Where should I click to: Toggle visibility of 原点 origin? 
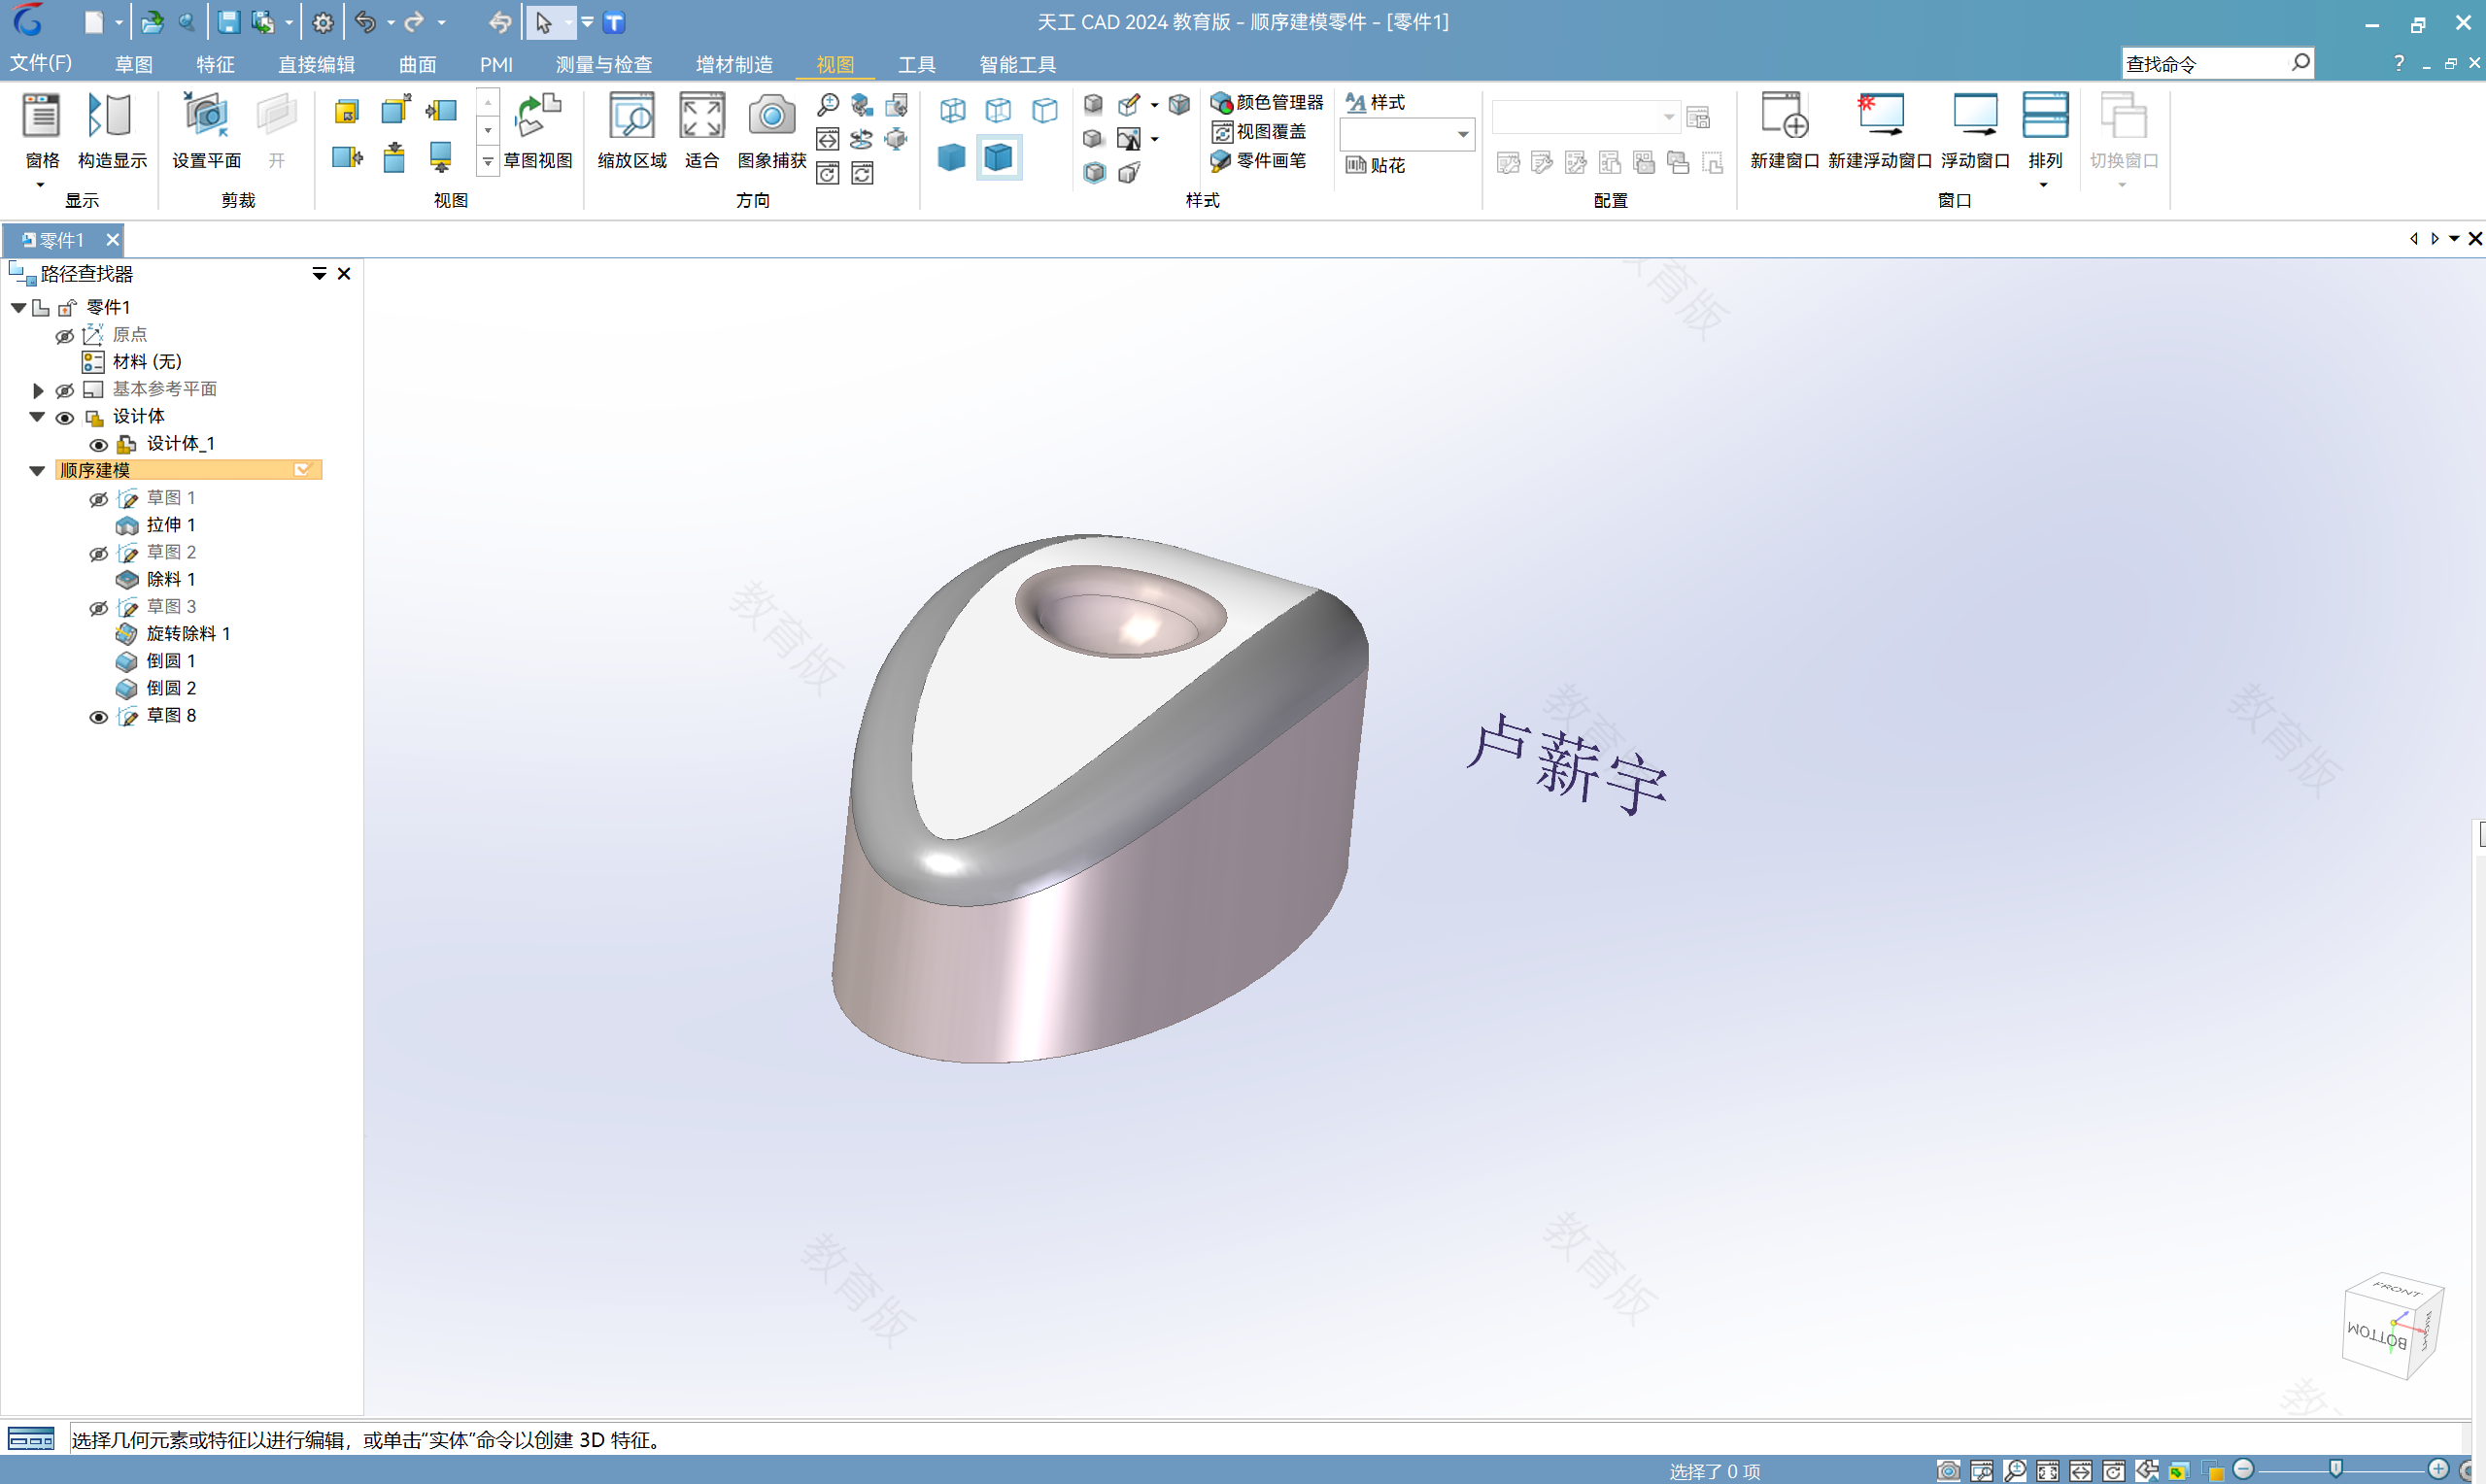pos(65,335)
